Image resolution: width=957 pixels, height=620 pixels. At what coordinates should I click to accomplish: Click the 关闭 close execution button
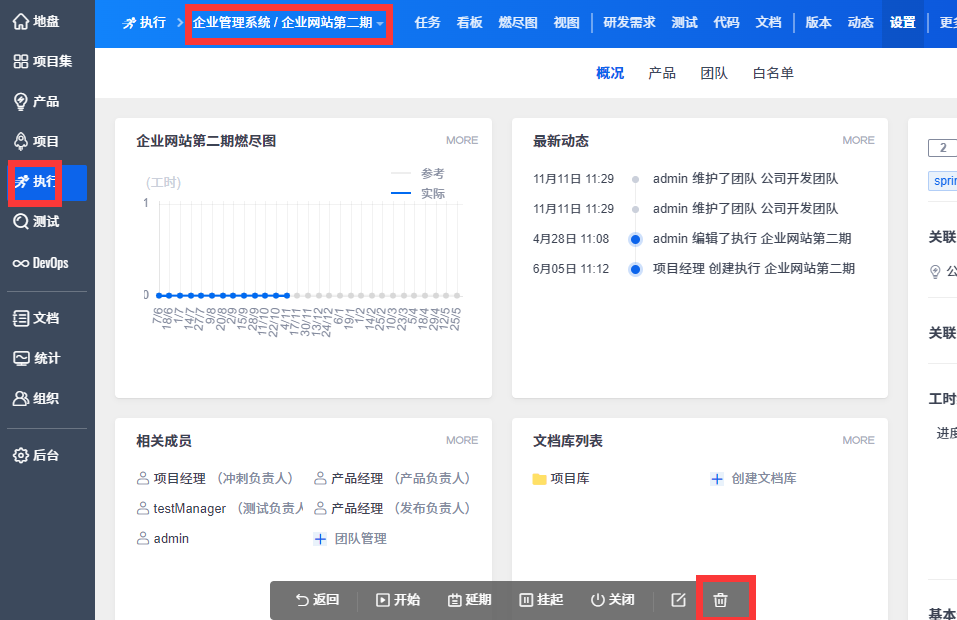613,600
